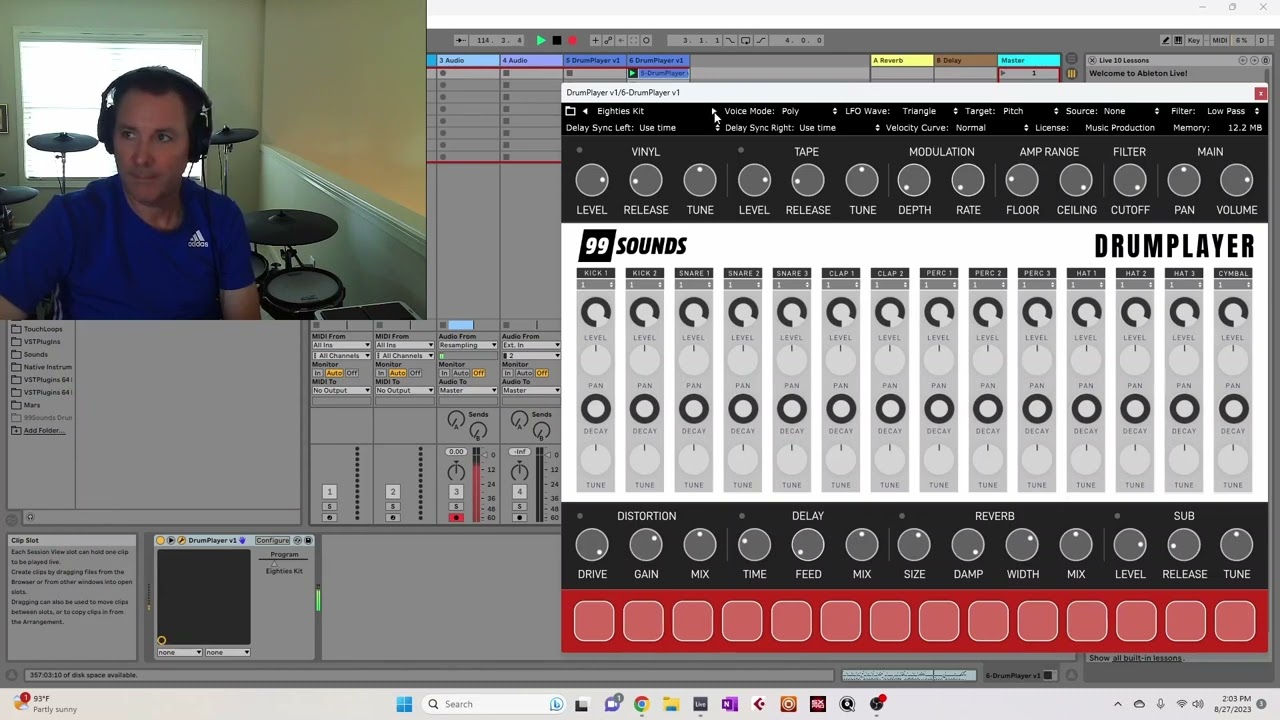1280x720 pixels.
Task: Click the Distortion Drive knob
Action: [x=592, y=545]
